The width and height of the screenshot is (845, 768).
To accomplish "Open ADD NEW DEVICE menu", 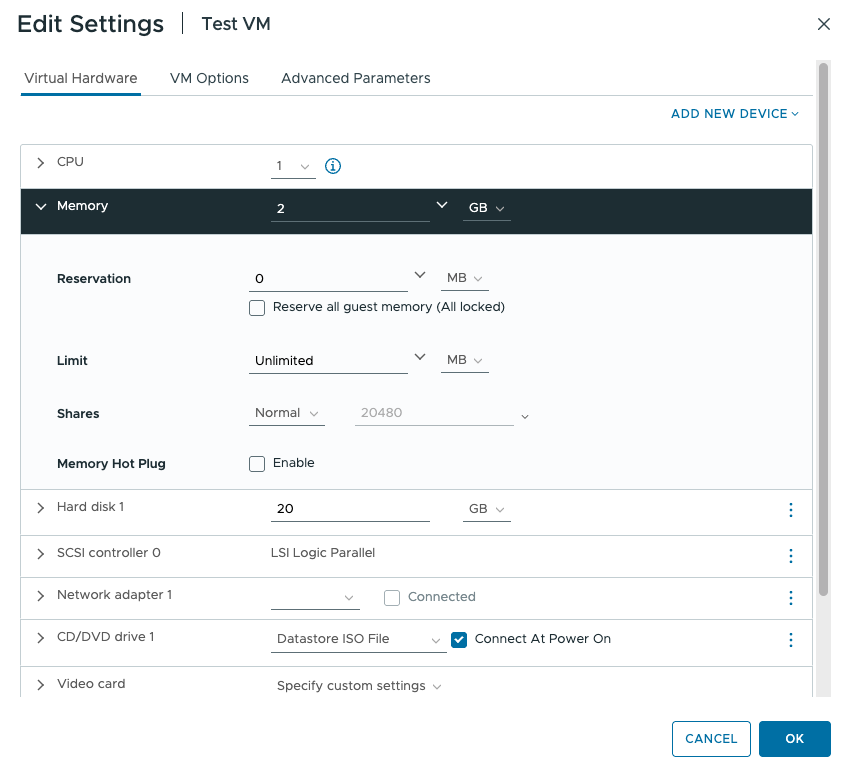I will 735,114.
